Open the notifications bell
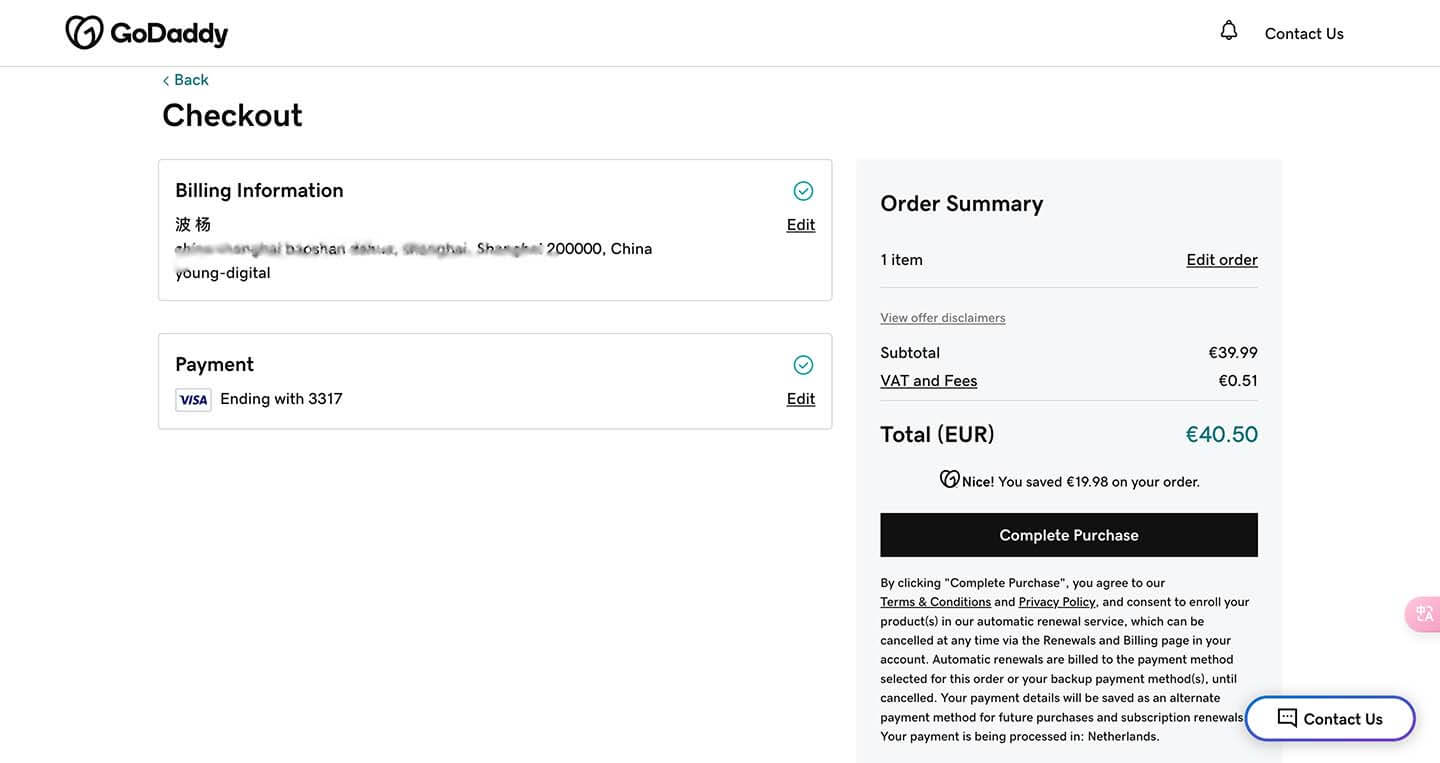Image resolution: width=1440 pixels, height=763 pixels. 1229,31
